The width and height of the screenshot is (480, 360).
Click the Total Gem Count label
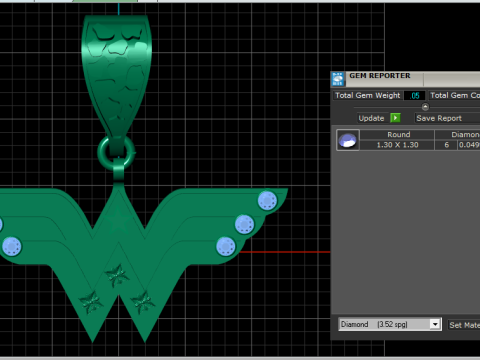tap(455, 95)
